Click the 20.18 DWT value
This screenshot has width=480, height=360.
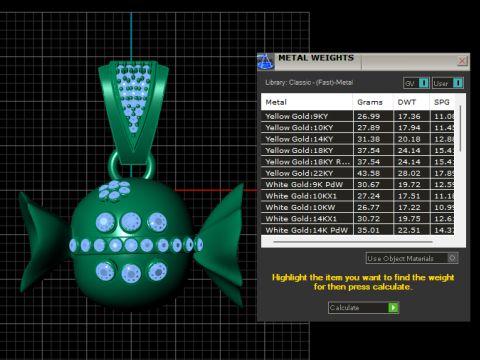pyautogui.click(x=409, y=139)
